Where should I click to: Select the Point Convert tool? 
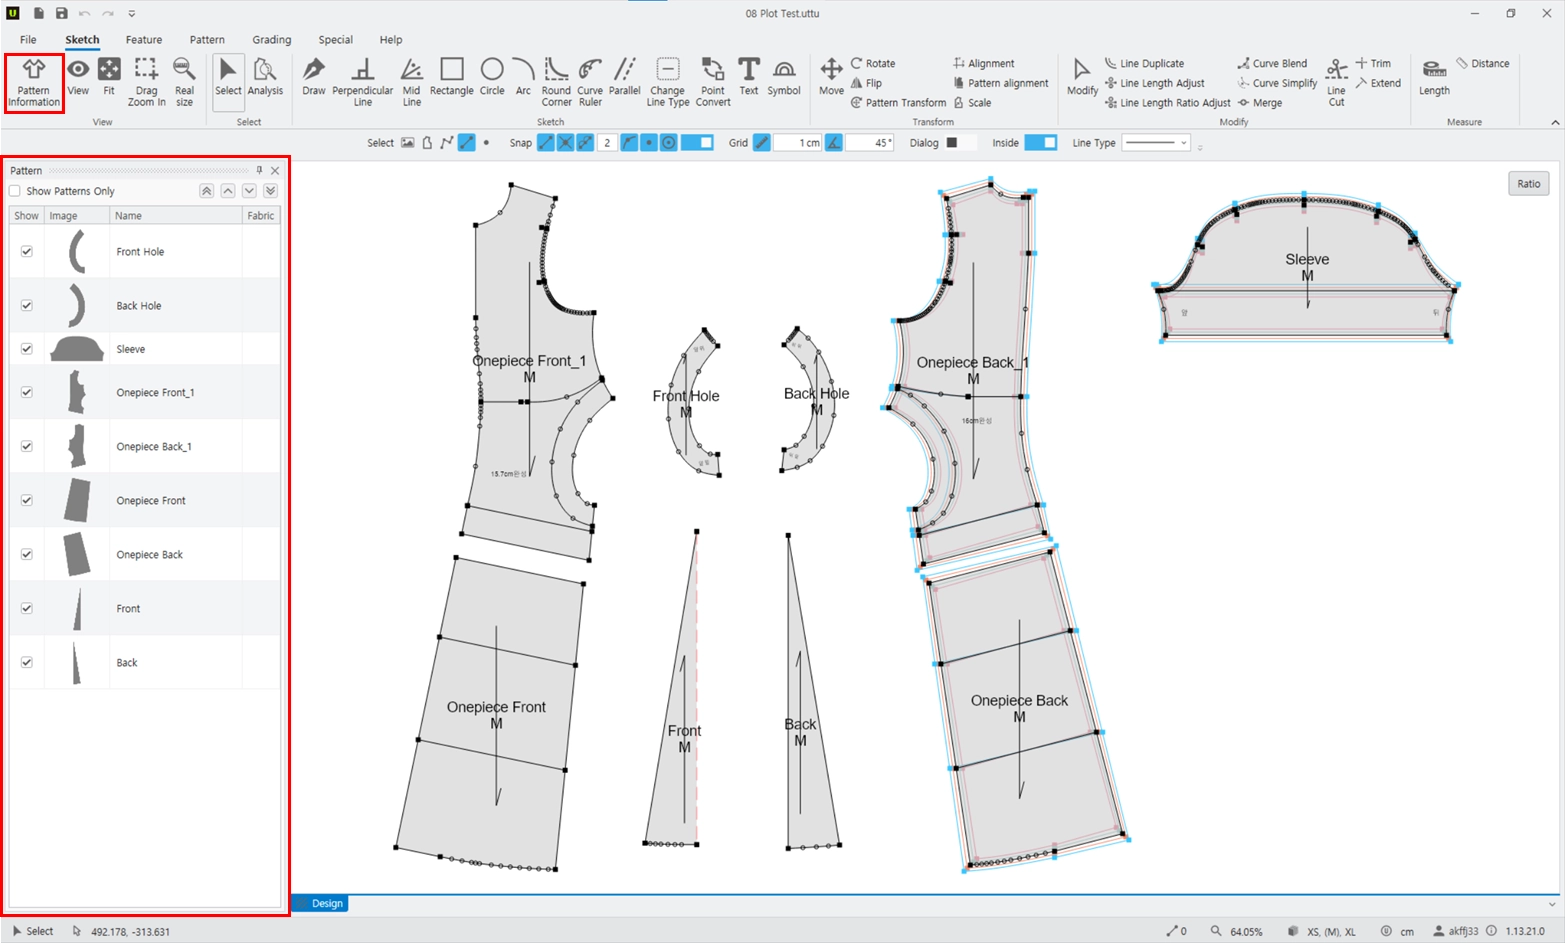click(x=713, y=82)
